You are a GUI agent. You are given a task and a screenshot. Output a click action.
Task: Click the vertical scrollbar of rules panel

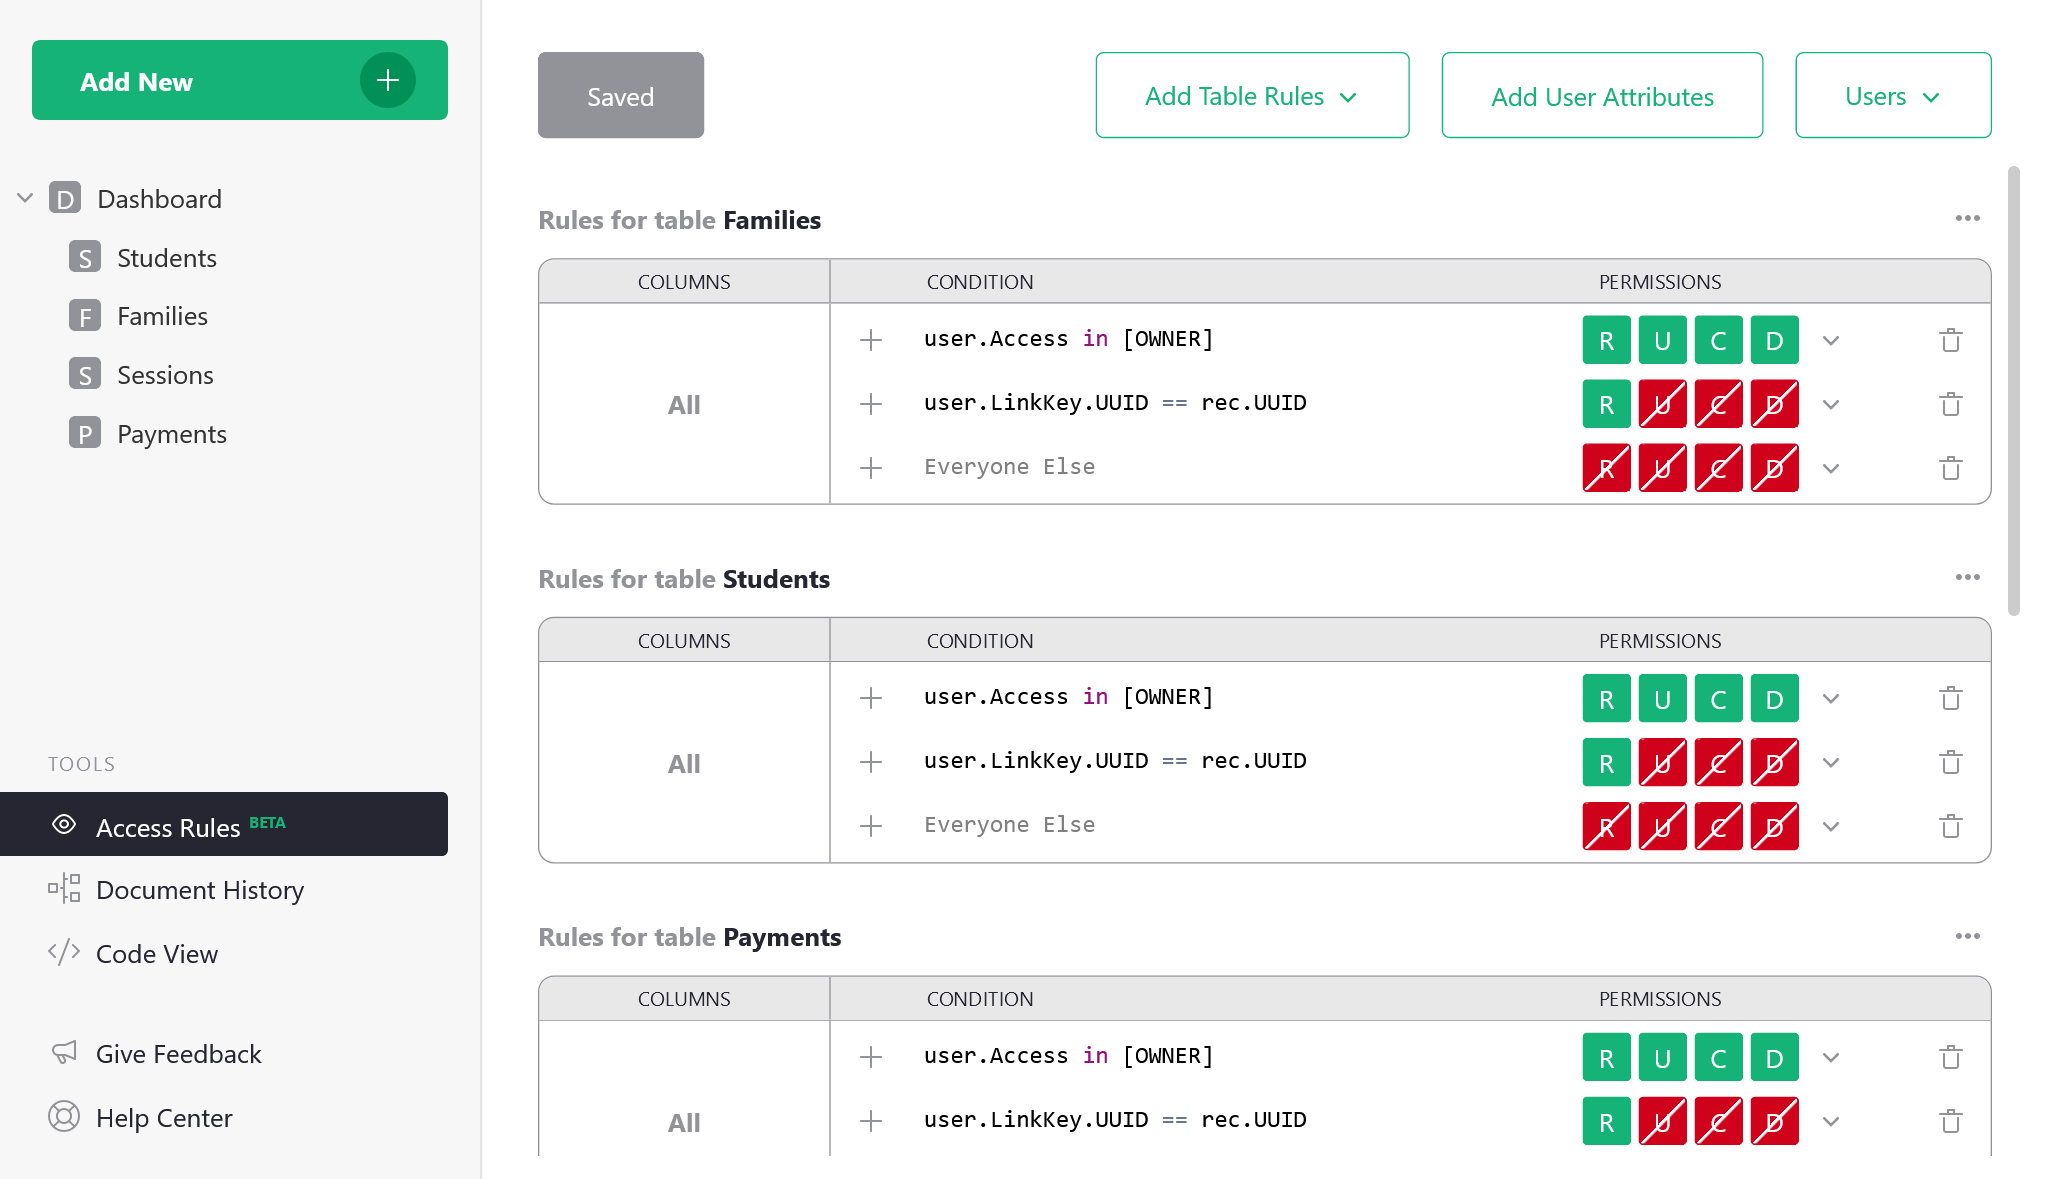pyautogui.click(x=2013, y=390)
